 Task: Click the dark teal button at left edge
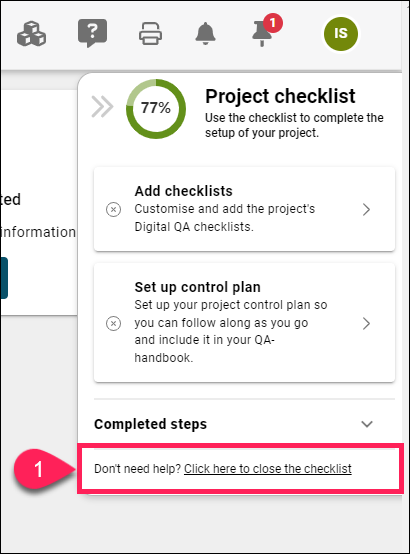[x=4, y=278]
